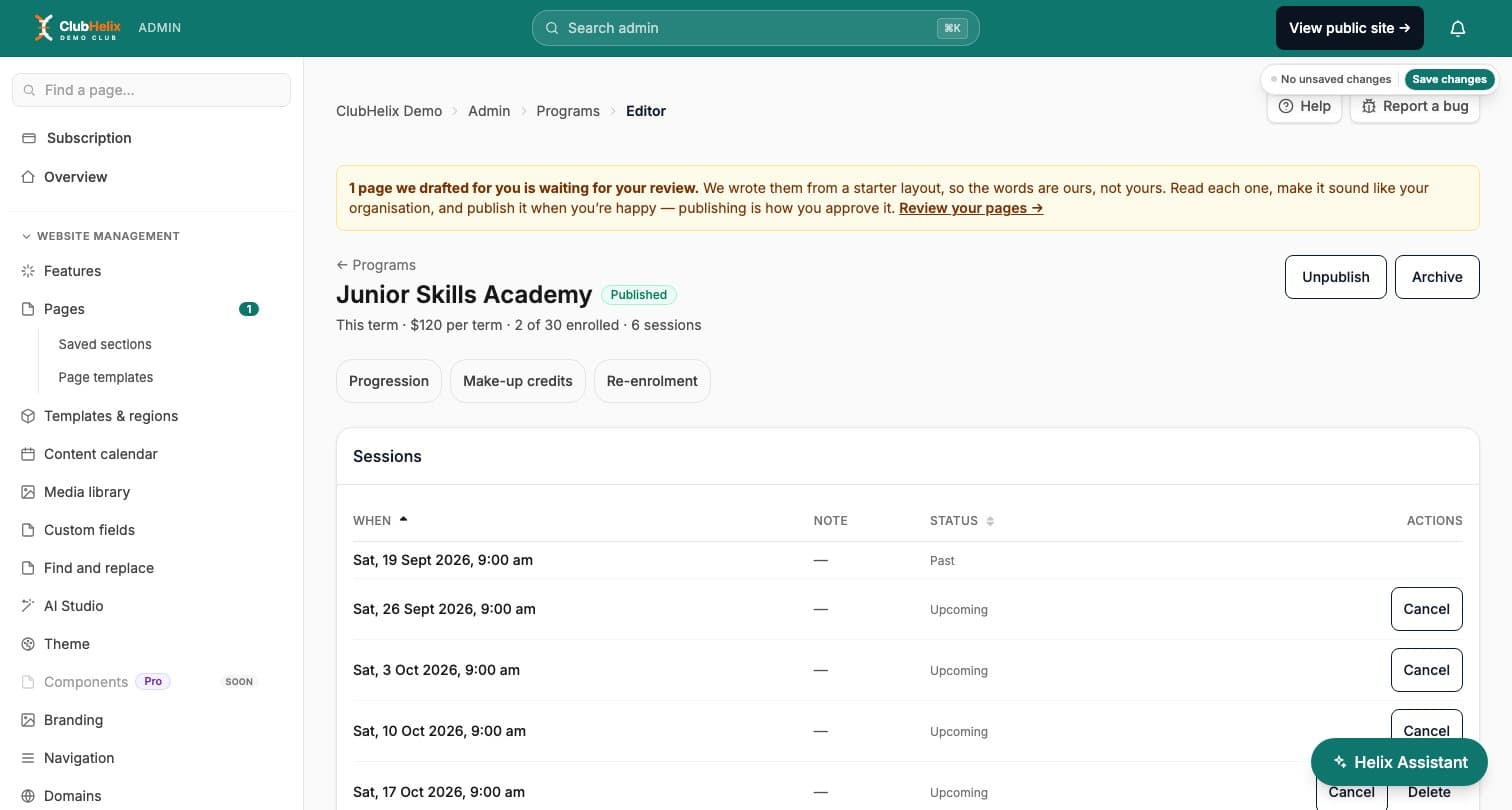Focus the Search admin field
Screen dimensions: 1512x810
click(756, 28)
